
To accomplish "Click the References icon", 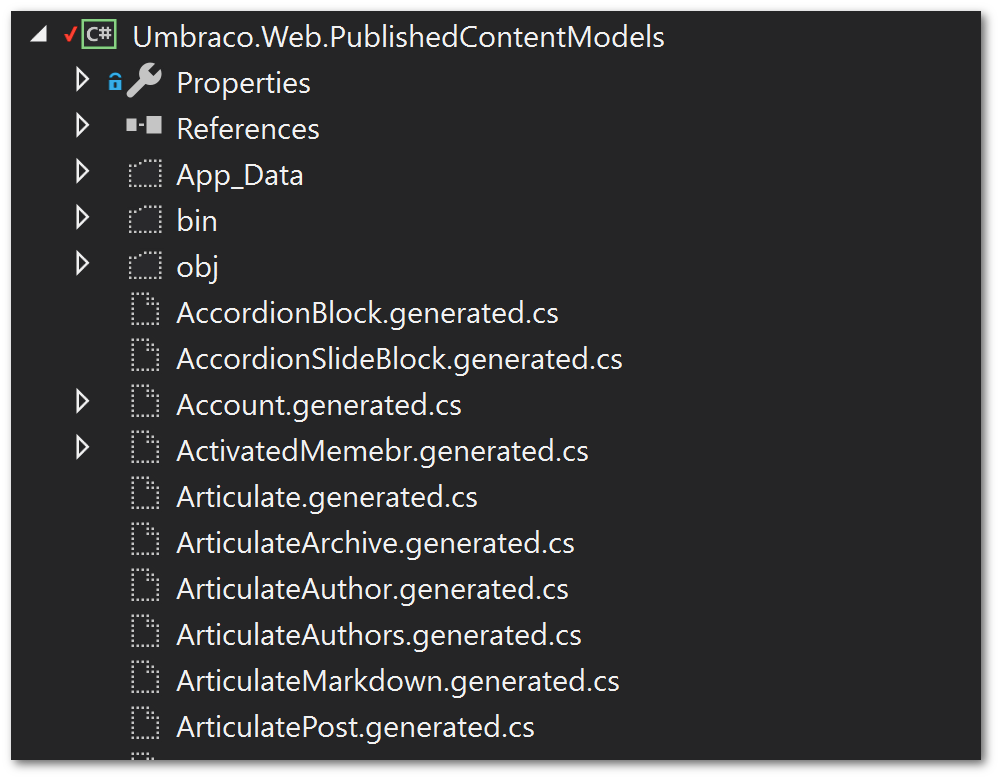I will click(145, 127).
